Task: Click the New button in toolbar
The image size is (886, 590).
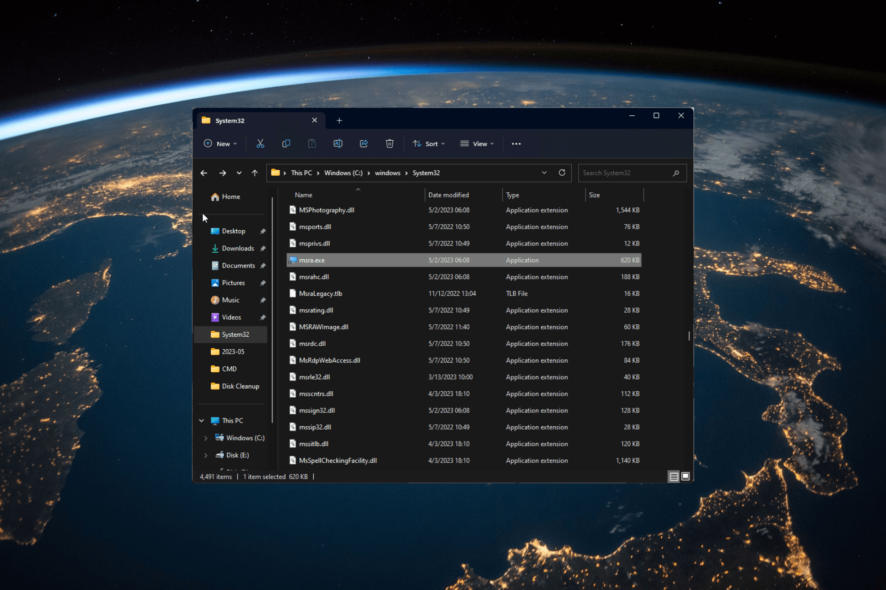Action: click(x=220, y=144)
